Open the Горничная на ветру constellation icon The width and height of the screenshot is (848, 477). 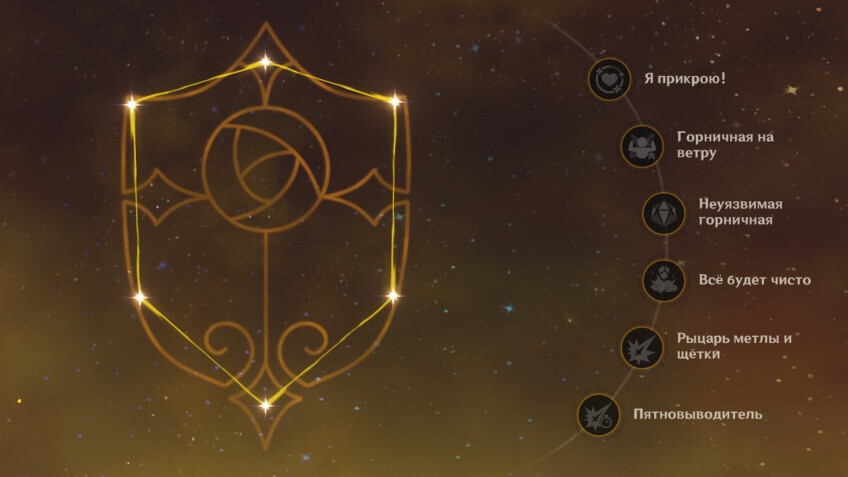point(641,147)
